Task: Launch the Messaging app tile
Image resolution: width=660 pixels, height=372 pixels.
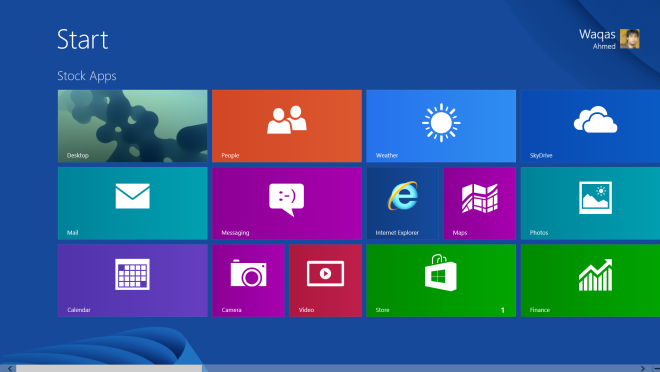Action: pos(287,203)
